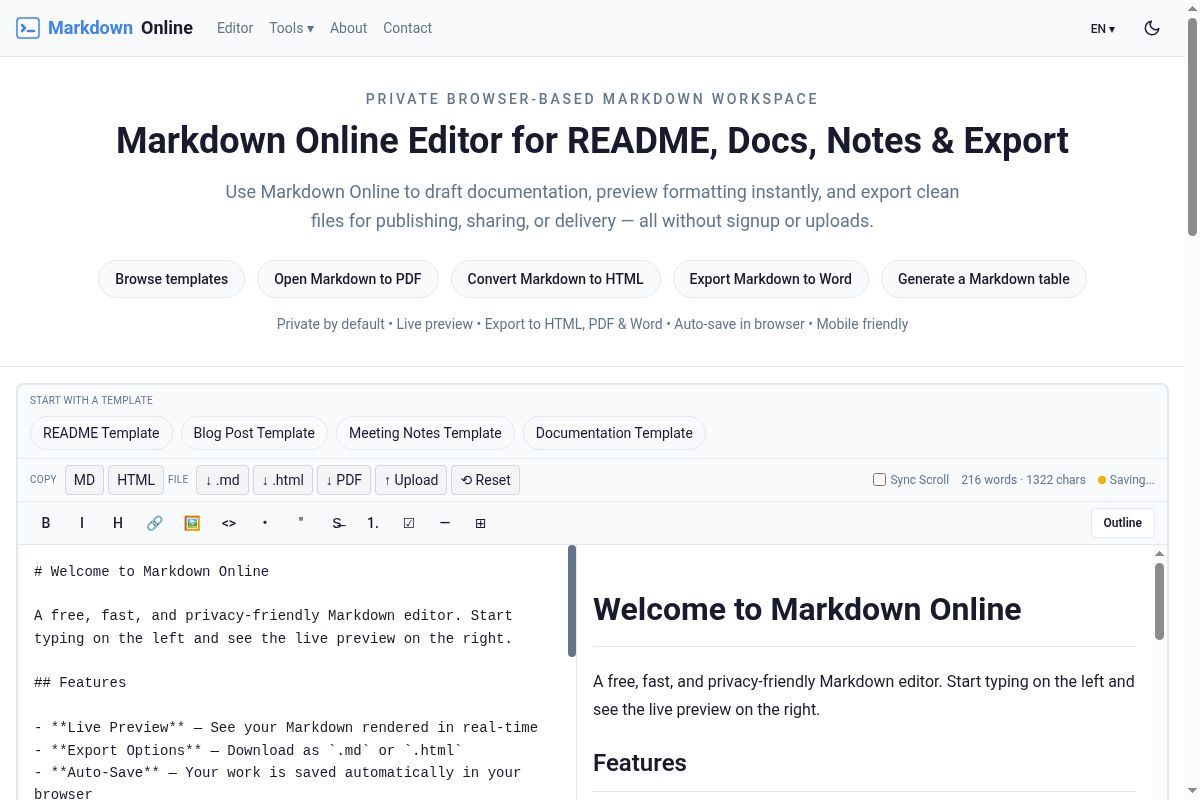Image resolution: width=1200 pixels, height=800 pixels.
Task: Apply bold formatting with the B icon
Action: coord(46,523)
